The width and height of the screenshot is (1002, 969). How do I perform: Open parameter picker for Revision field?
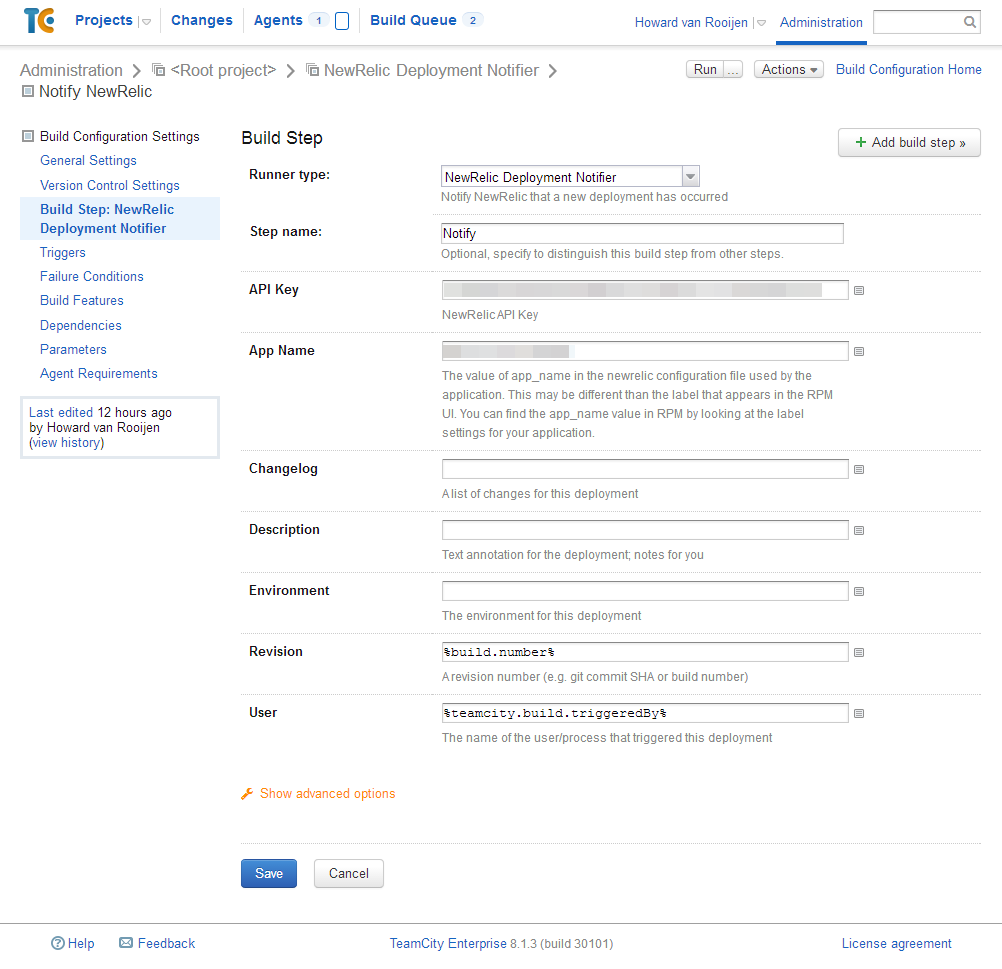(x=859, y=653)
